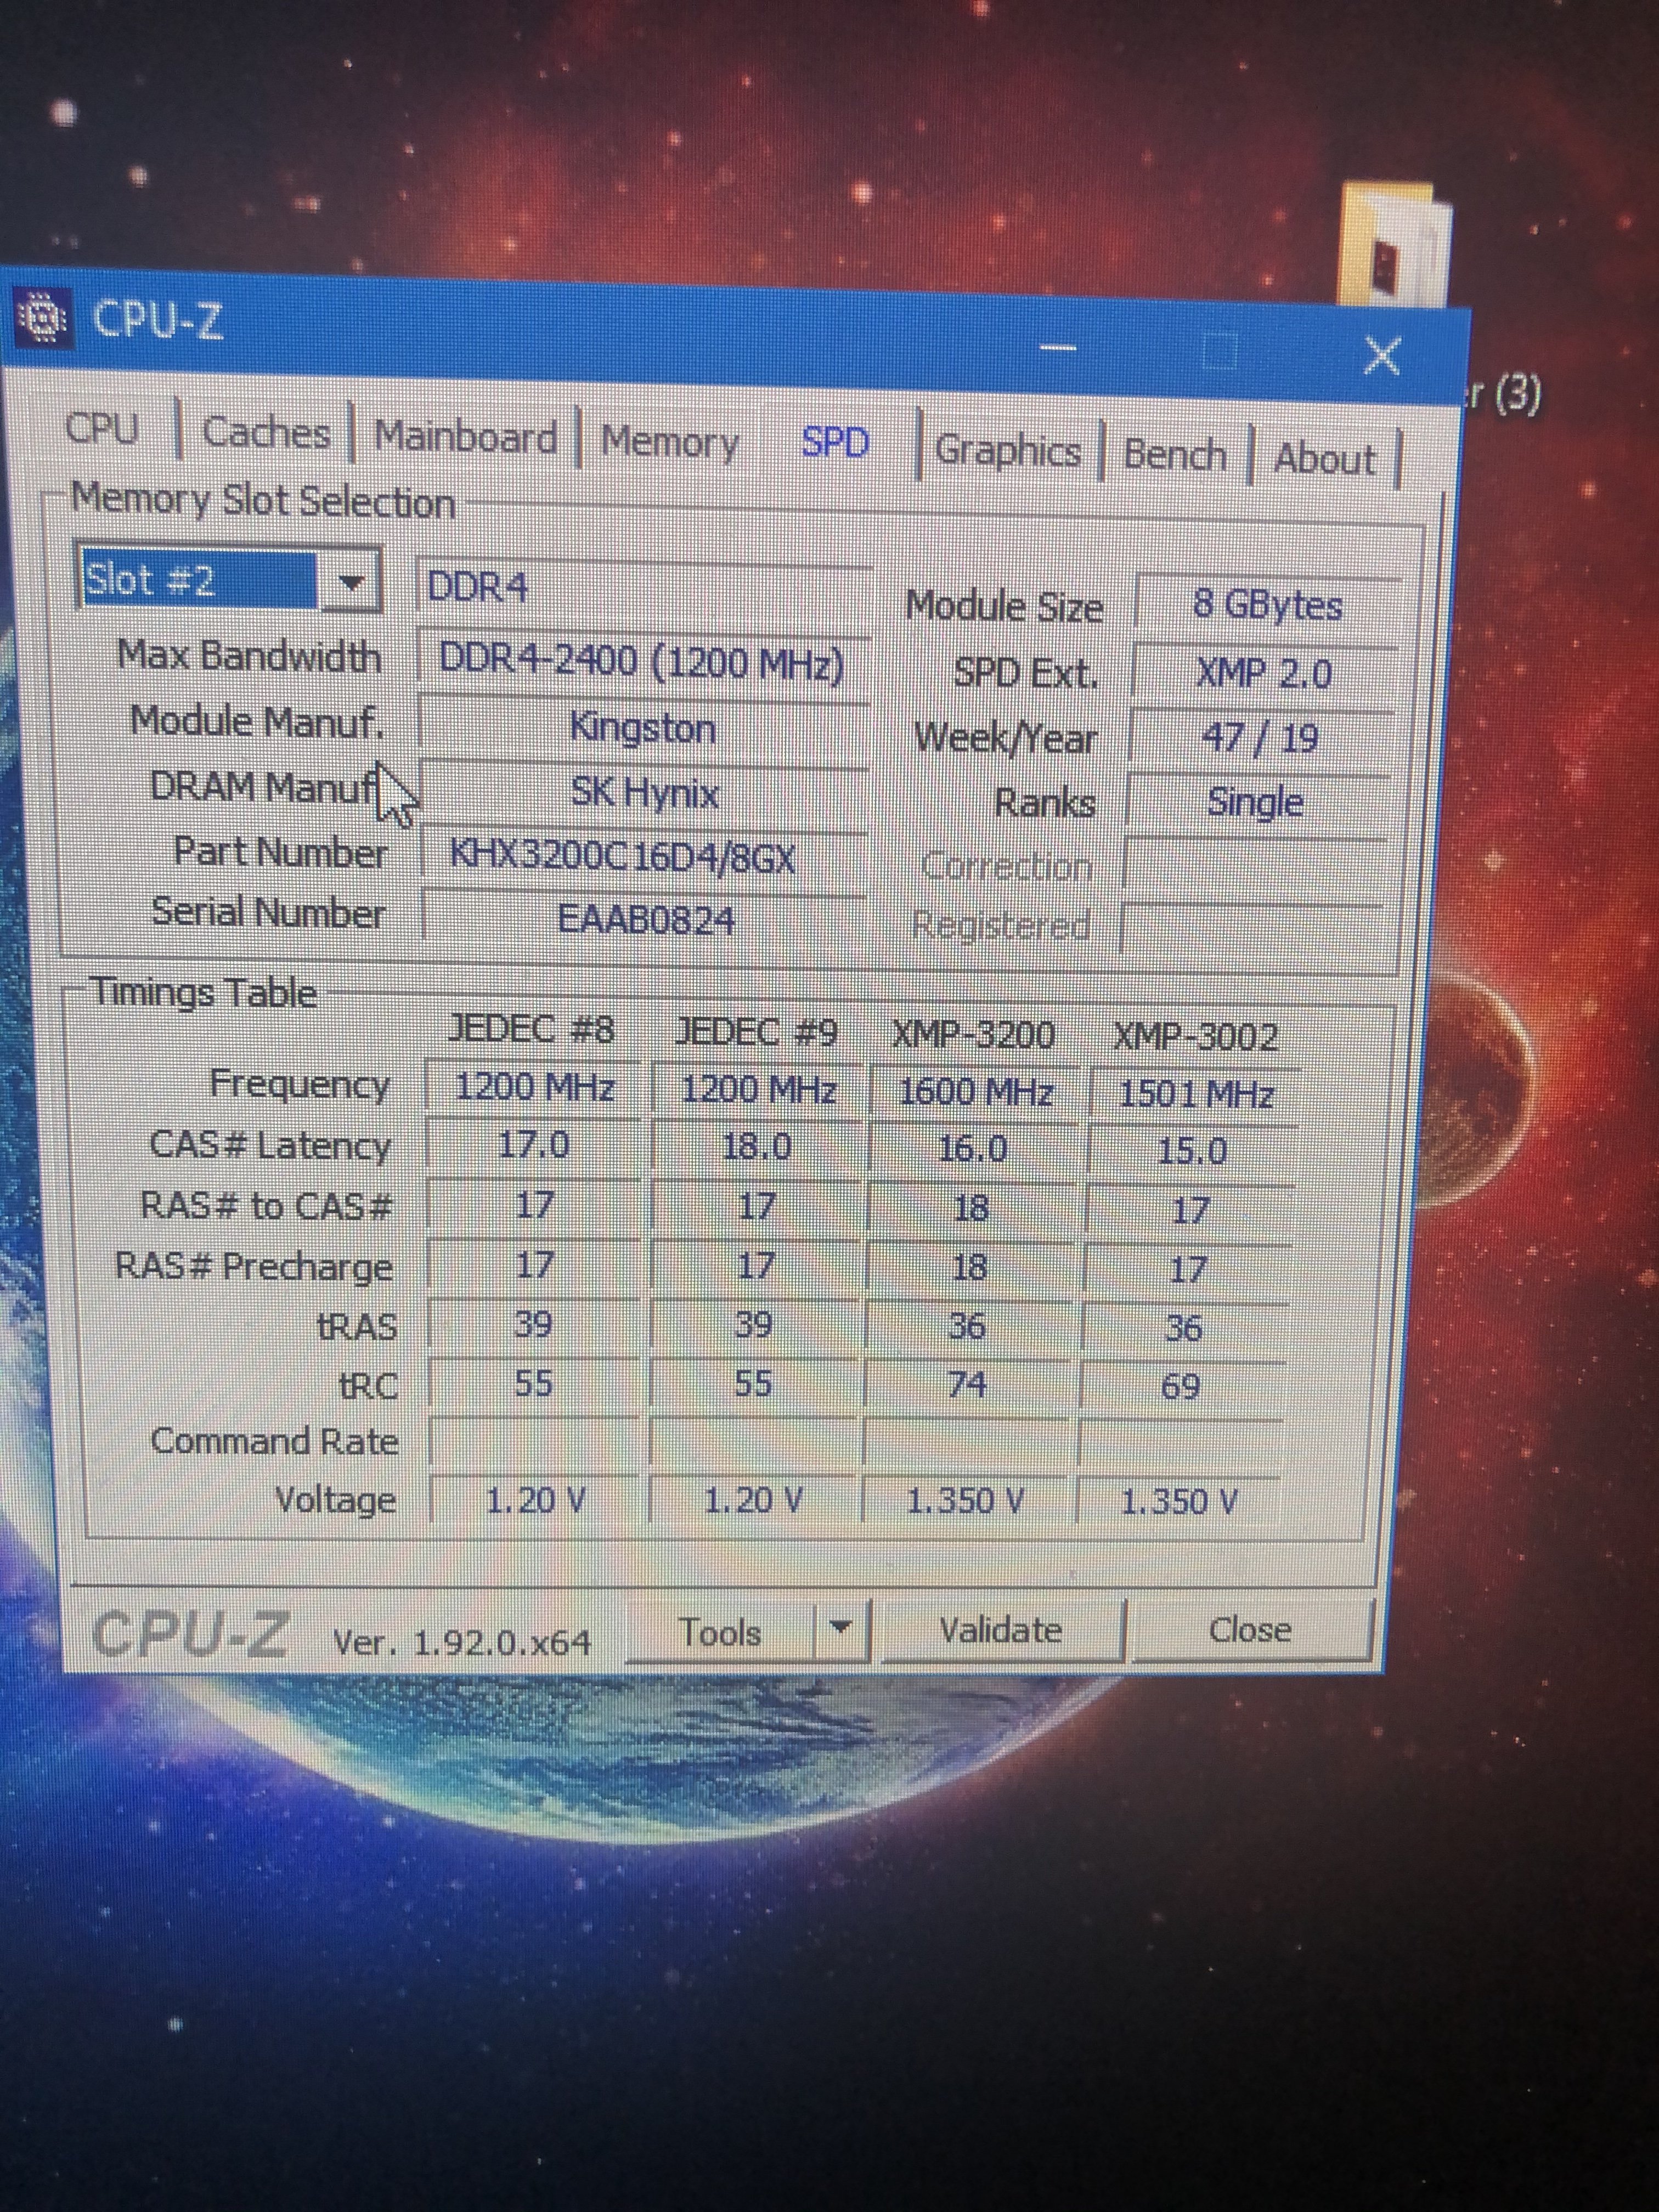Image resolution: width=1659 pixels, height=2212 pixels.
Task: Switch to the CPU tab
Action: coord(102,429)
